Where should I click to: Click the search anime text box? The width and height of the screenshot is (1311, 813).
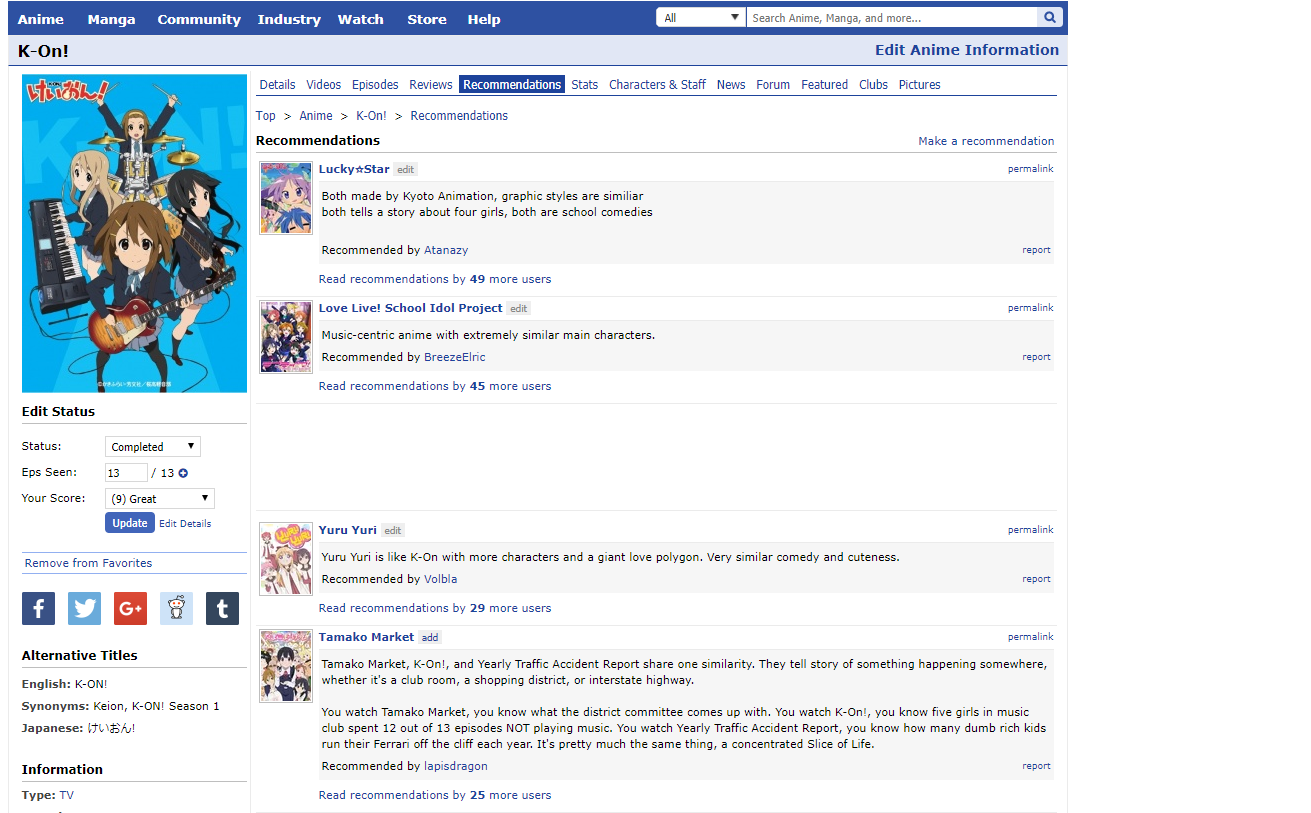tap(892, 18)
